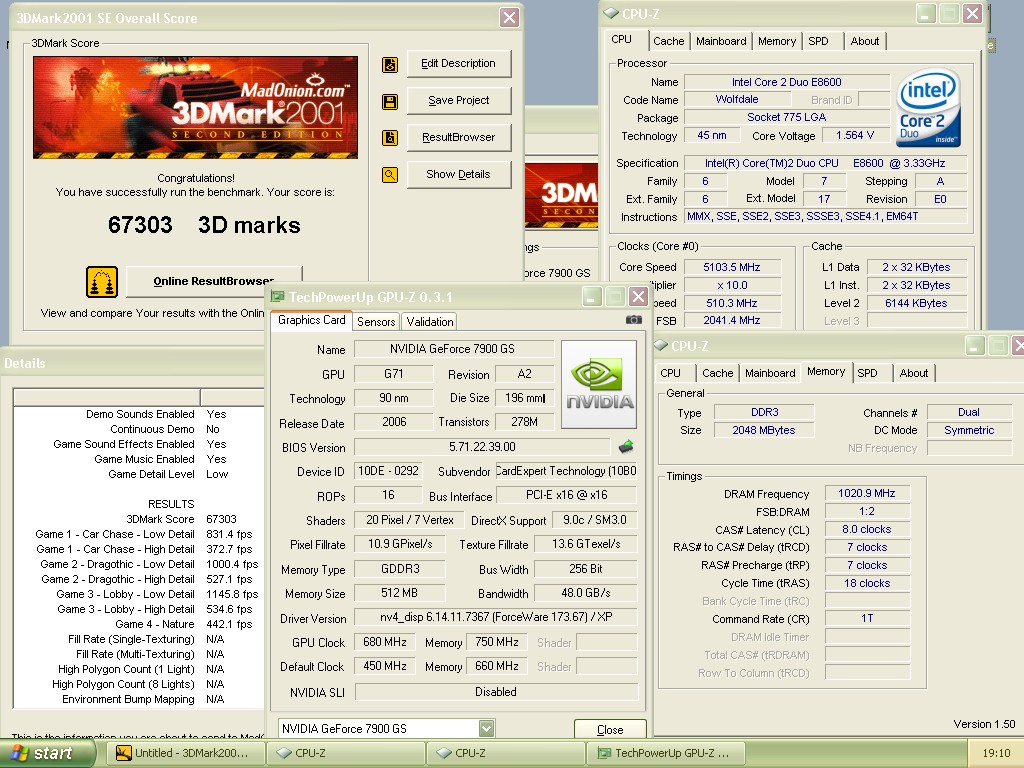Open the Cache tab in upper CPU-Z
Viewport: 1024px width, 768px height.
[669, 41]
